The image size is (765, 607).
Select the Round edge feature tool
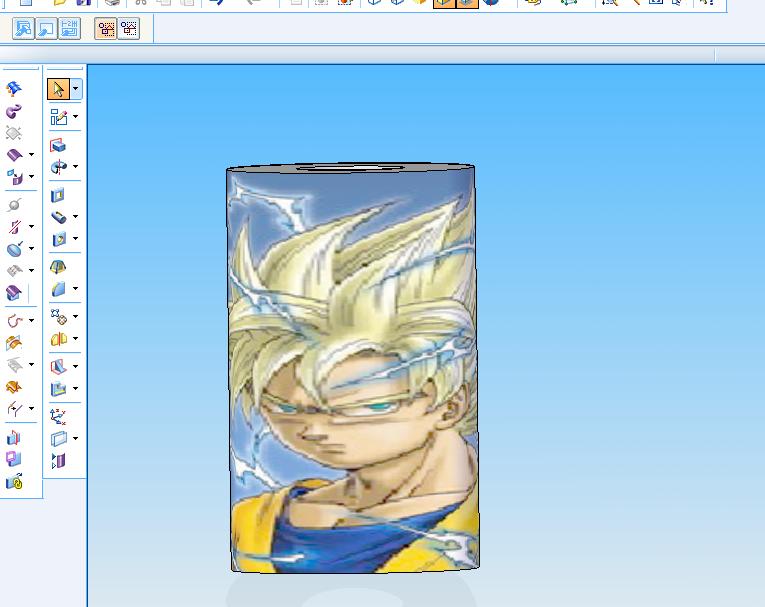click(x=59, y=288)
